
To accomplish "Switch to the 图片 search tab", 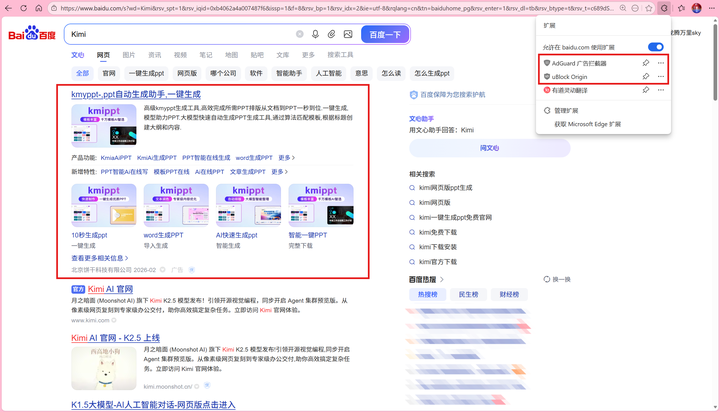I will tap(129, 55).
